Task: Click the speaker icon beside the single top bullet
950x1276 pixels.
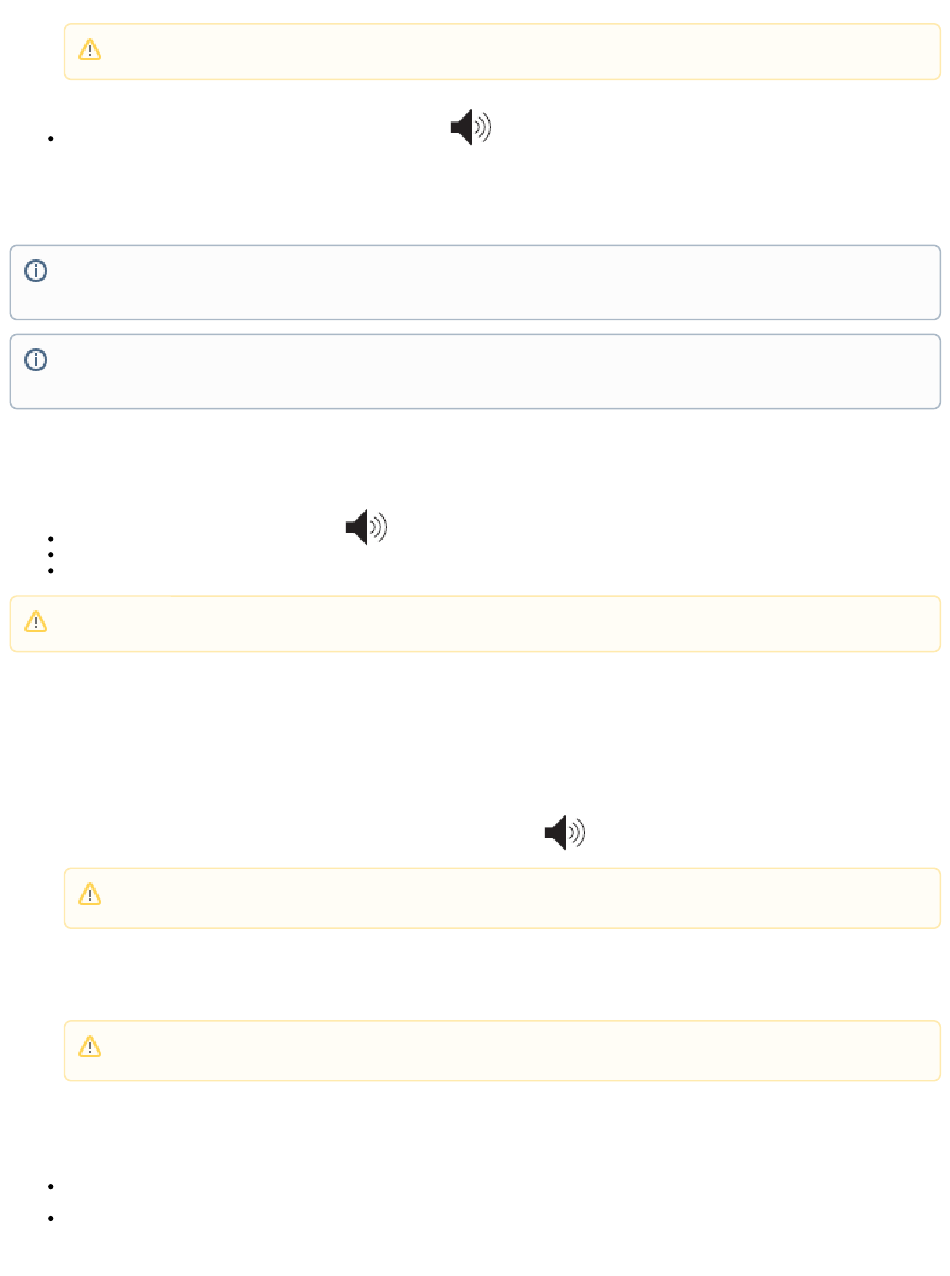Action: click(x=471, y=128)
